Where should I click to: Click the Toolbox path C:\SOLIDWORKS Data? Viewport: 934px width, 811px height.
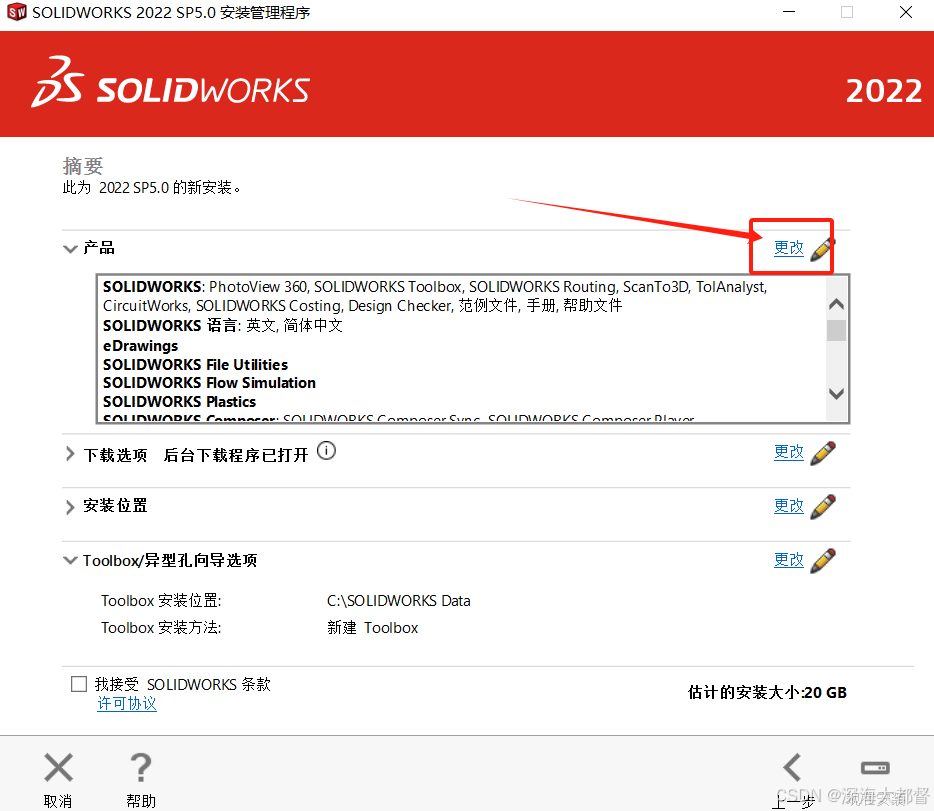click(398, 601)
